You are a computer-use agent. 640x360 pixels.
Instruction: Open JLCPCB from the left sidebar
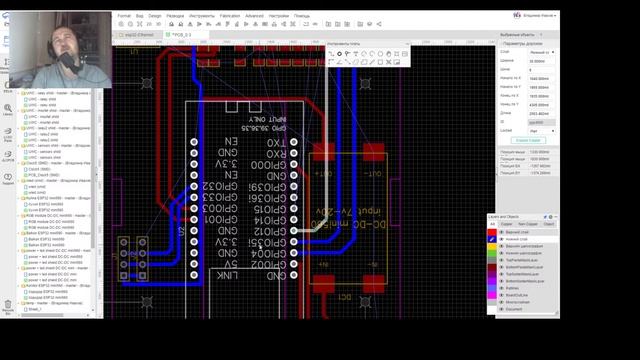(8, 156)
